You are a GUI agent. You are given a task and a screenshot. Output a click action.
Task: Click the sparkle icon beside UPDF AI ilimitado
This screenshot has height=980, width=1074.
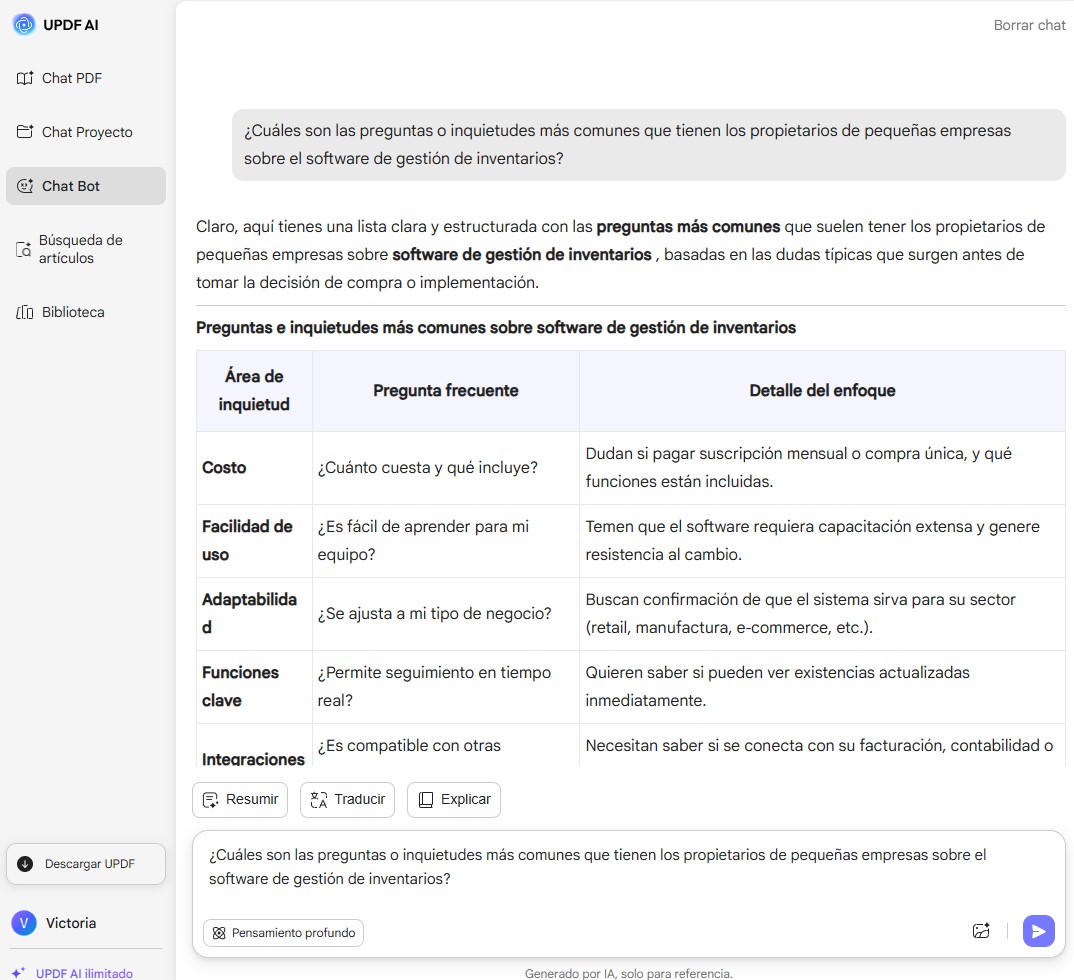[19, 972]
